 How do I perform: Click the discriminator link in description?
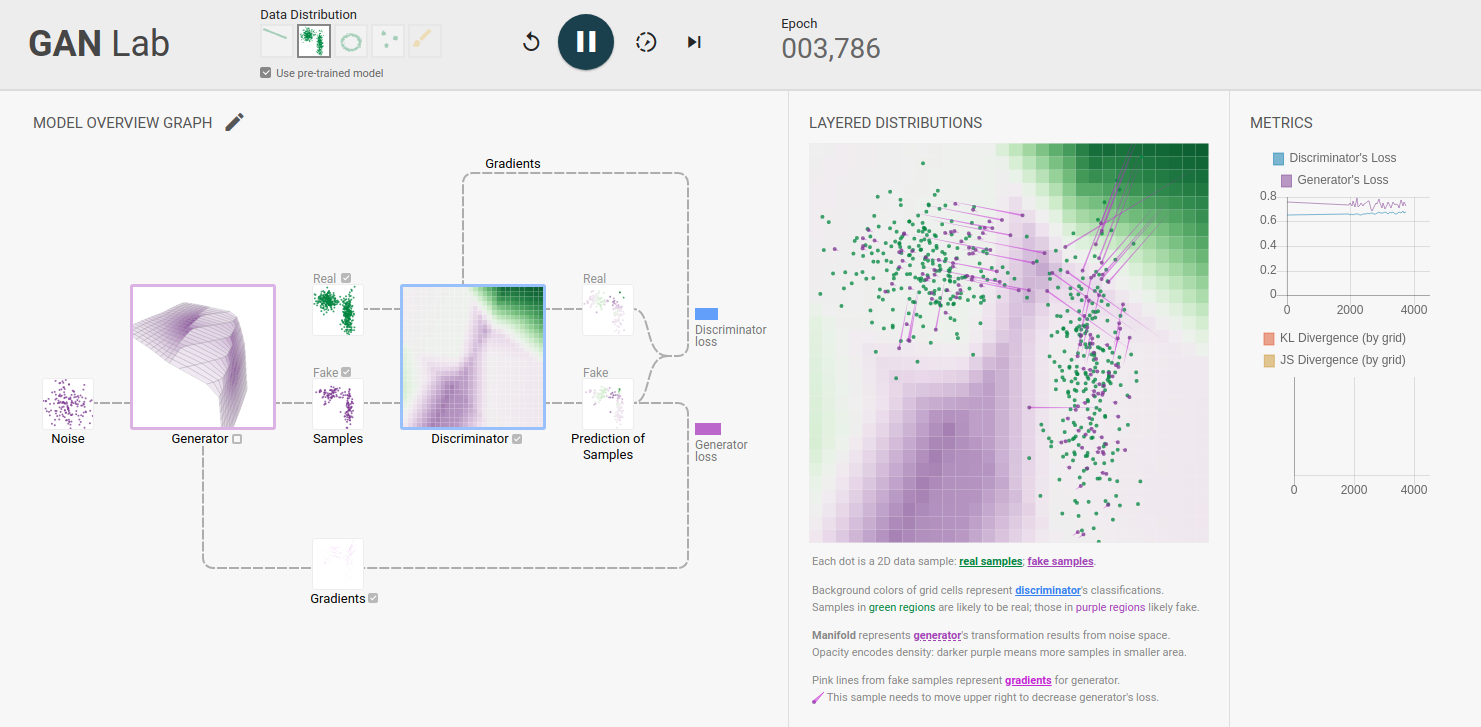coord(1048,590)
